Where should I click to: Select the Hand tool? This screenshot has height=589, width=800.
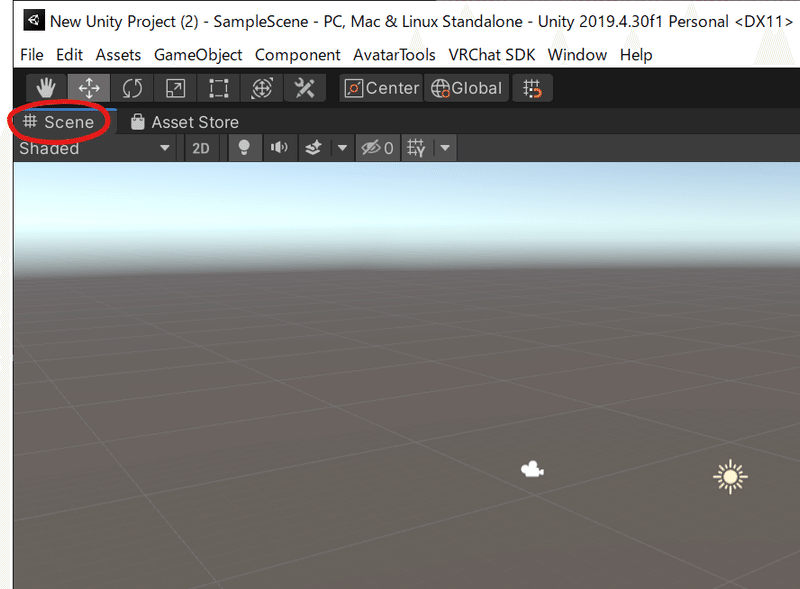click(x=46, y=88)
